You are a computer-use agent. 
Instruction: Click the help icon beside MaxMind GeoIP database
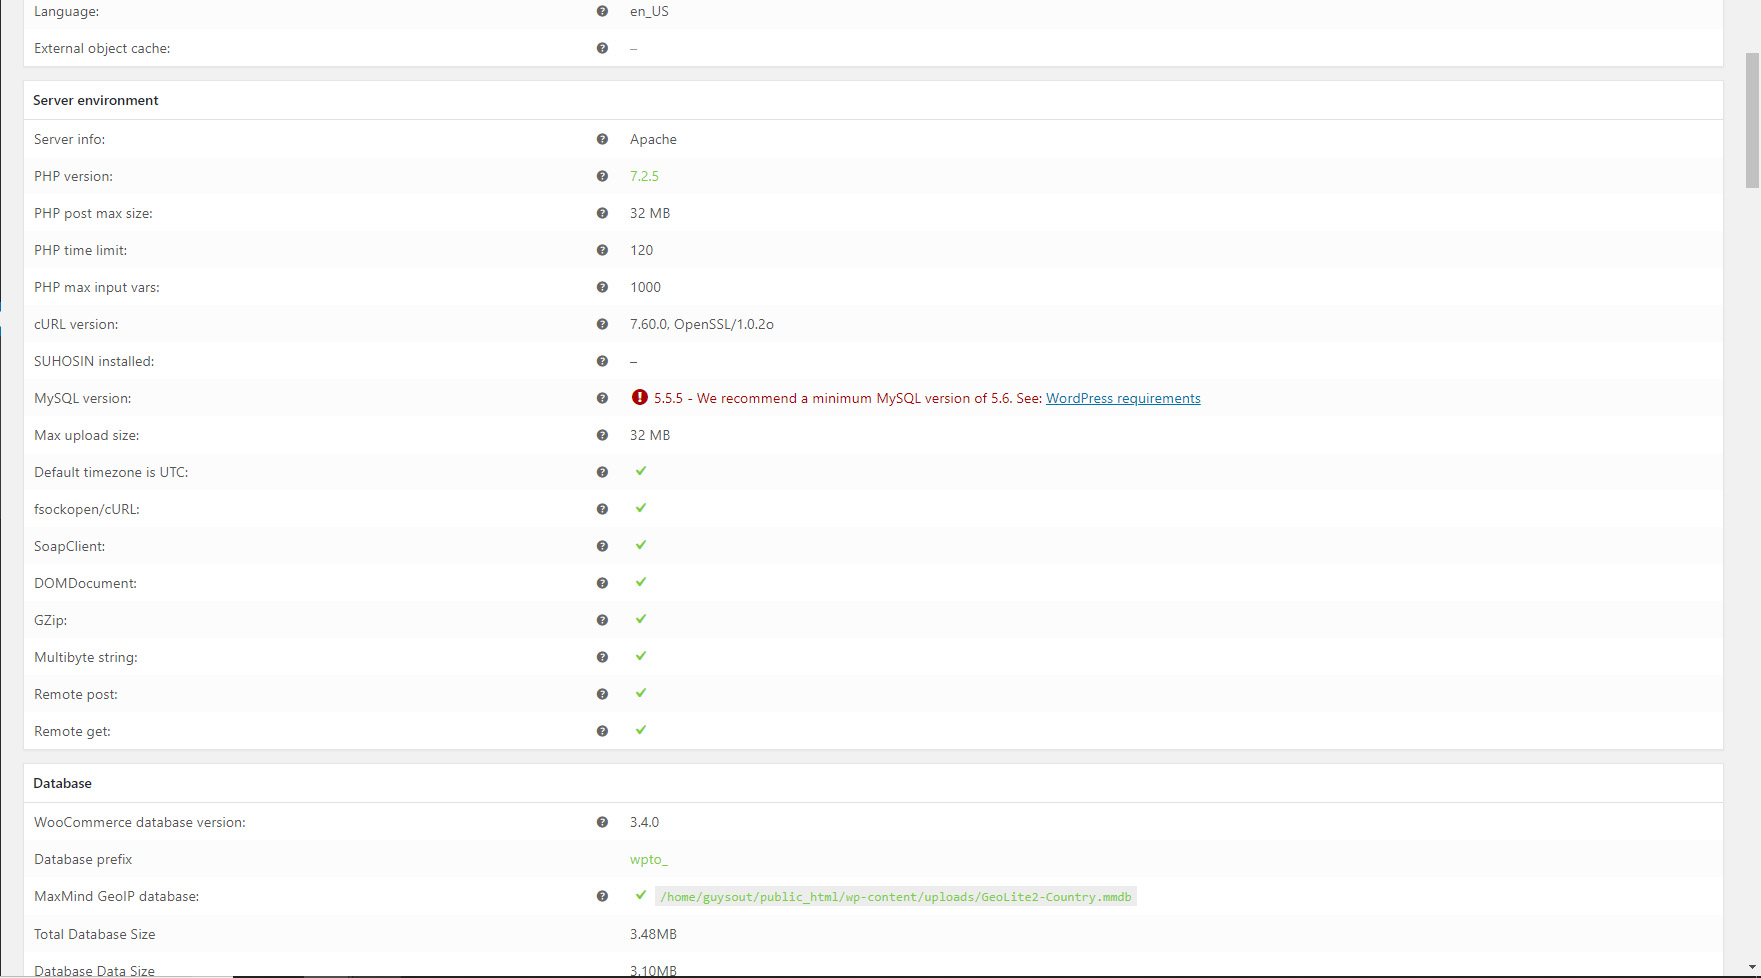pyautogui.click(x=602, y=896)
